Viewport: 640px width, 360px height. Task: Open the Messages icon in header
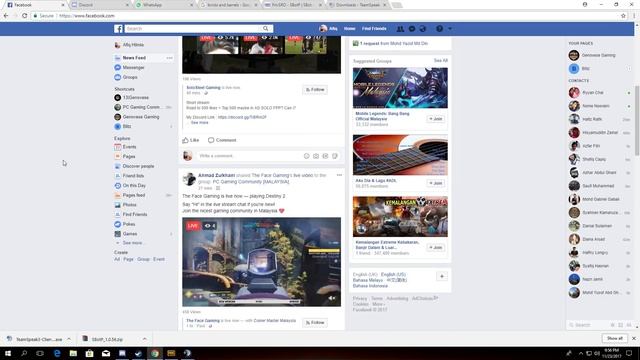[412, 29]
